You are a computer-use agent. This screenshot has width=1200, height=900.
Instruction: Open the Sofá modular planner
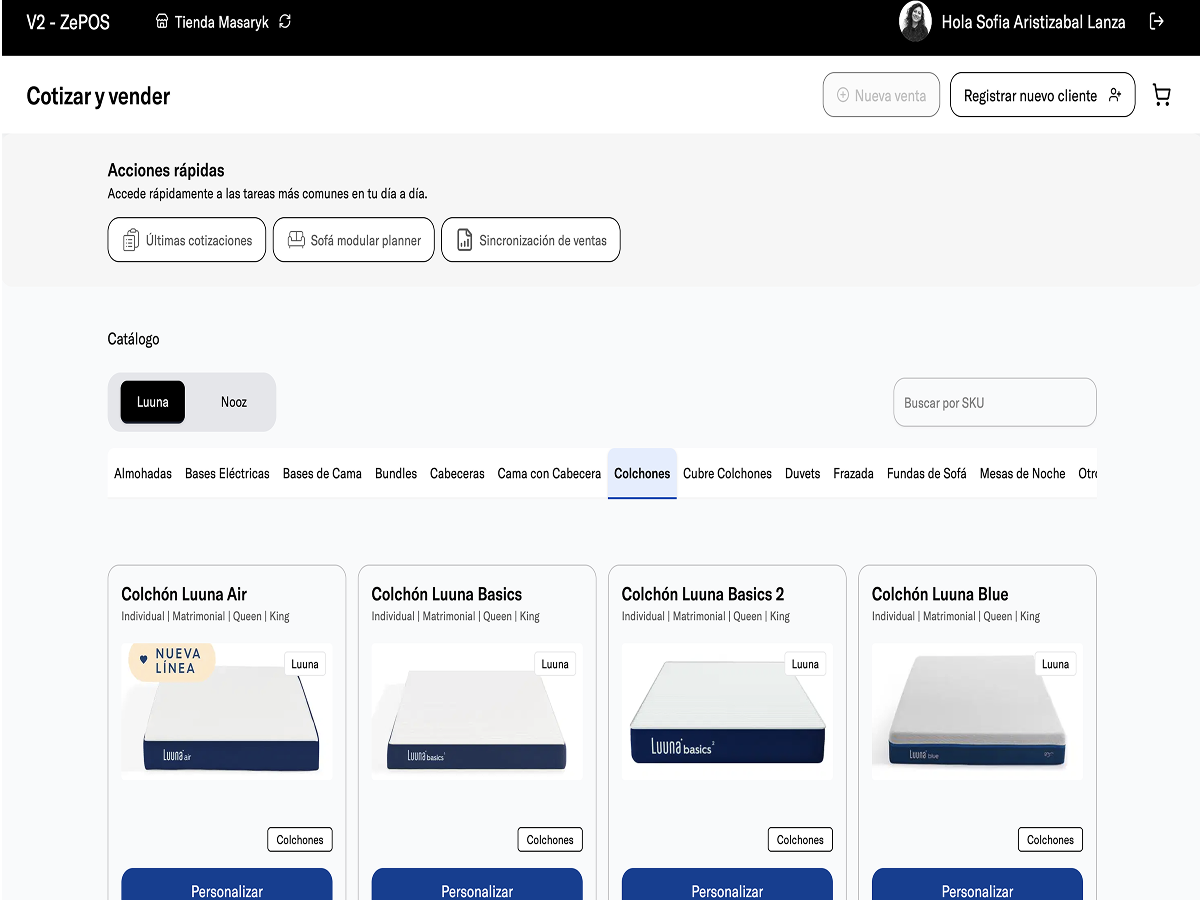click(354, 240)
